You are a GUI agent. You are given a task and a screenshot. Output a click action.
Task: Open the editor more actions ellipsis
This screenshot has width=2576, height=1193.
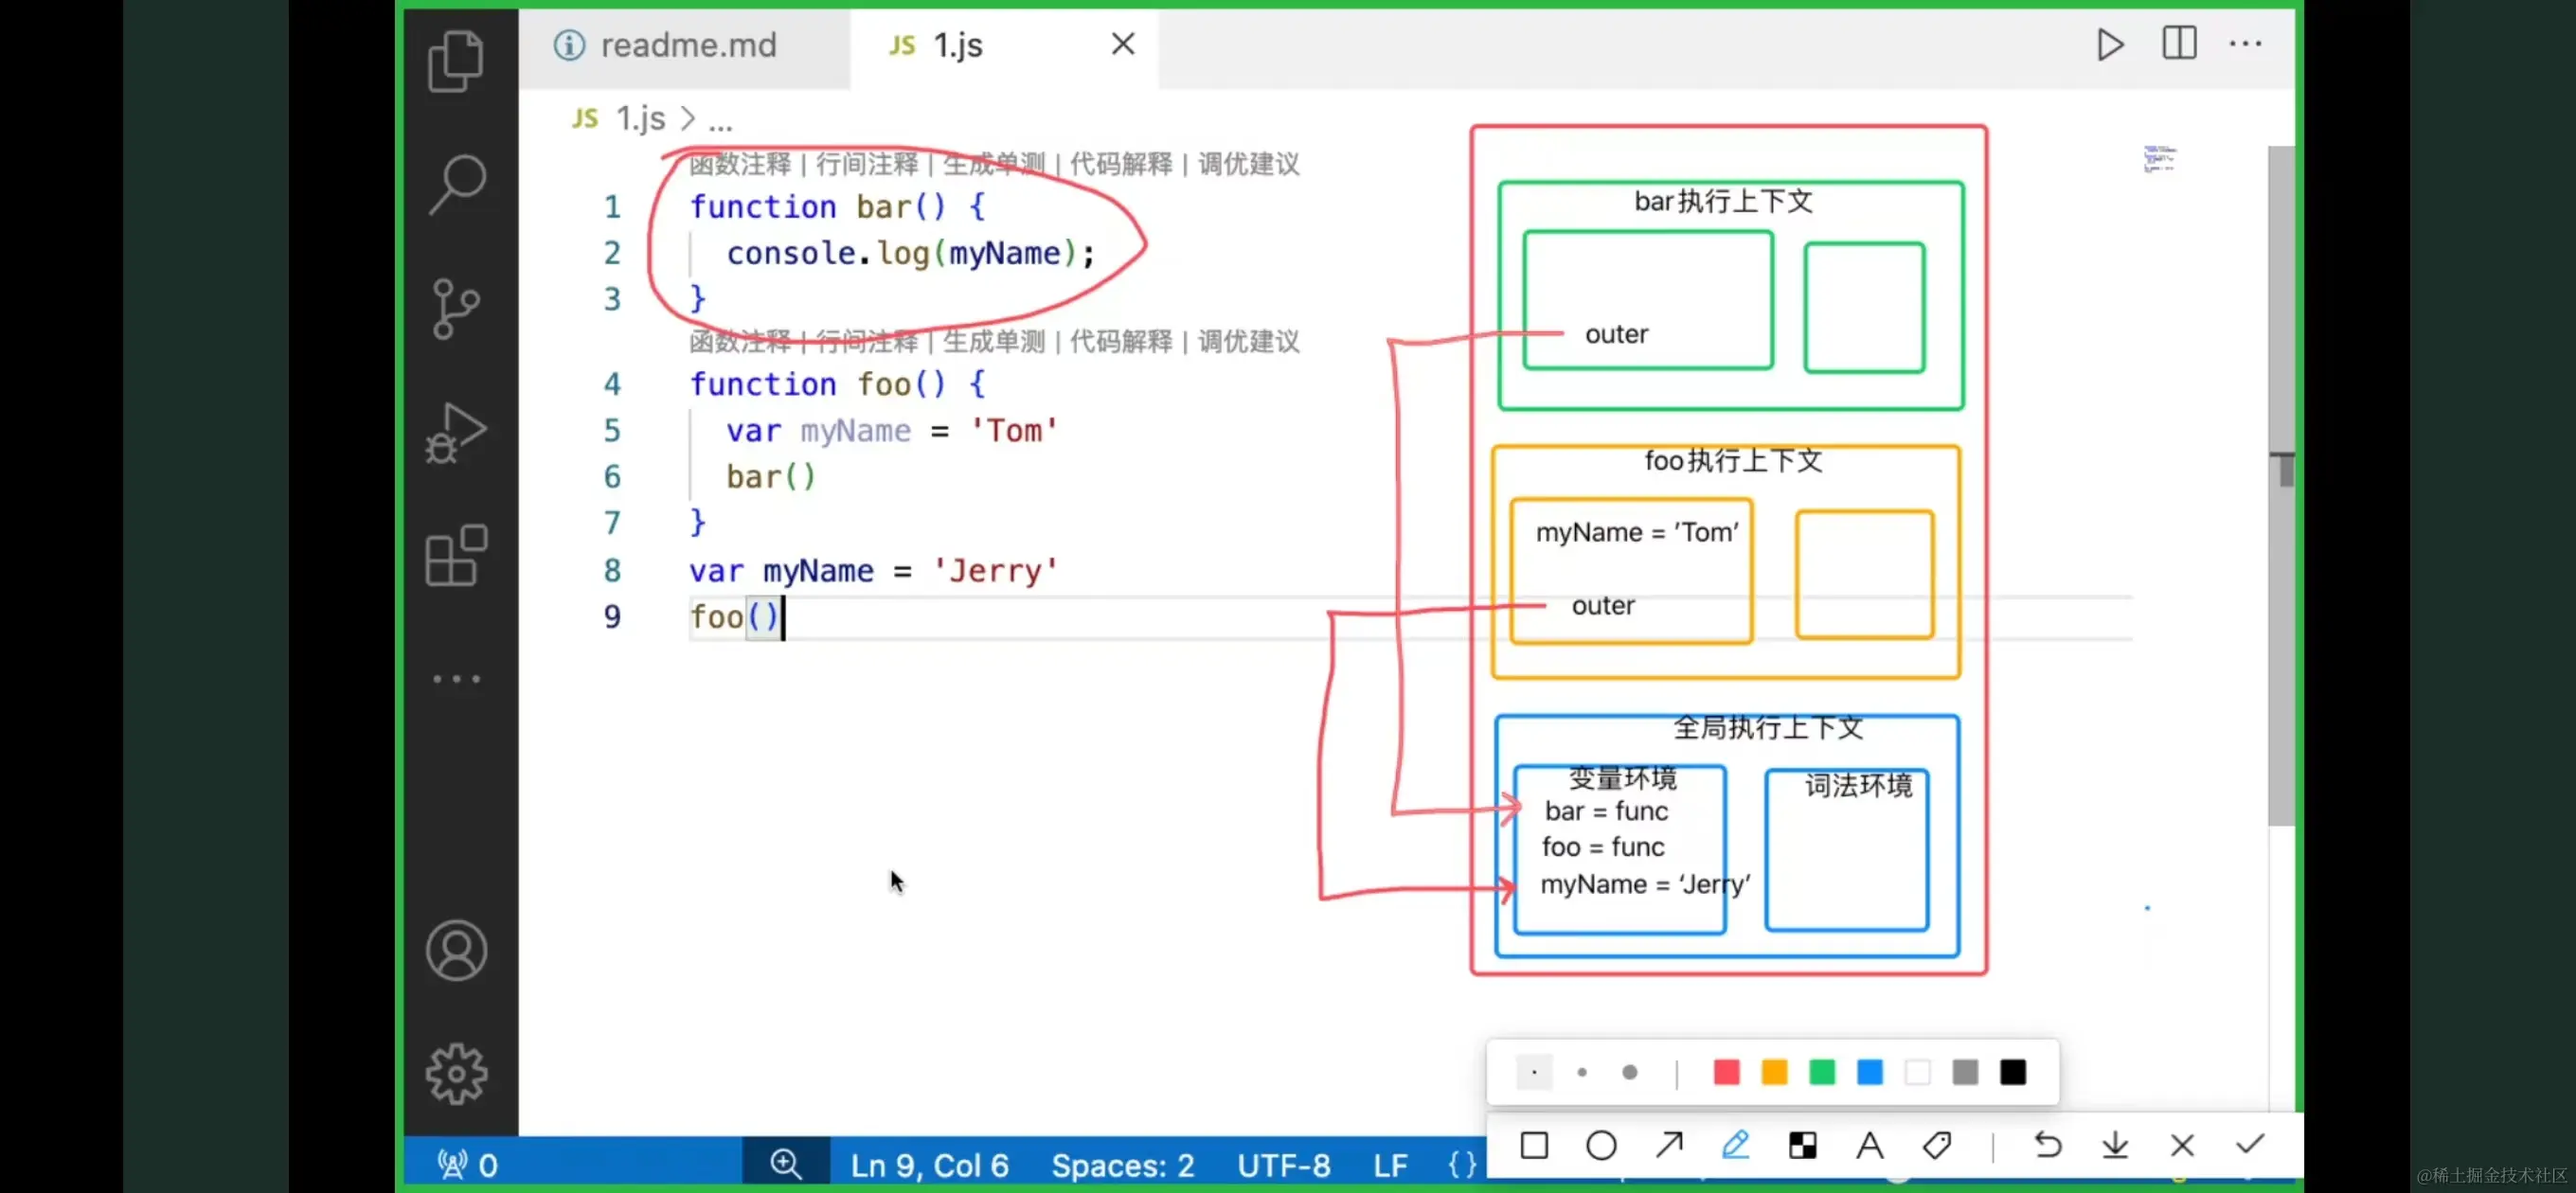pos(2245,44)
